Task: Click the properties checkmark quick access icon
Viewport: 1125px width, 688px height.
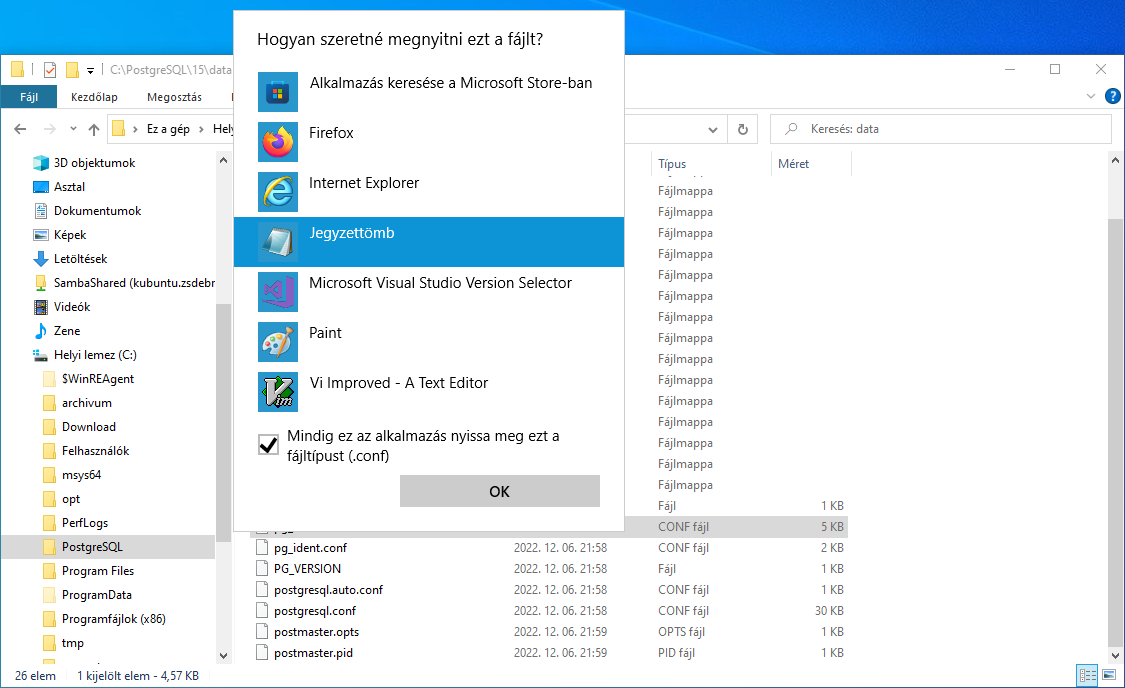Action: pos(50,70)
